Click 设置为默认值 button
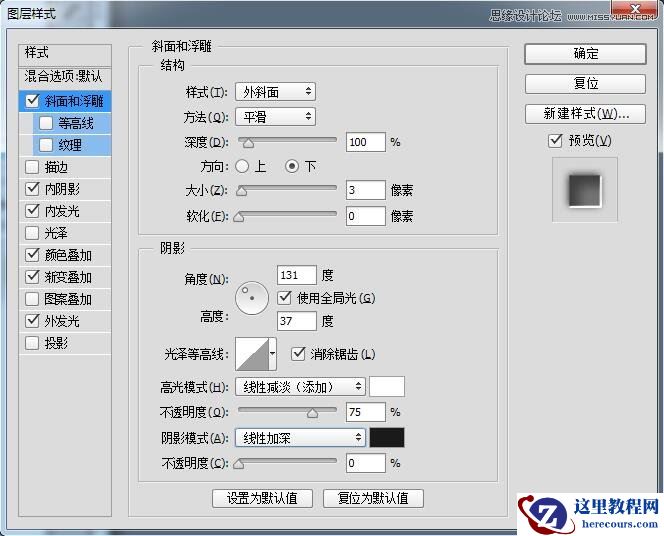 pyautogui.click(x=263, y=498)
